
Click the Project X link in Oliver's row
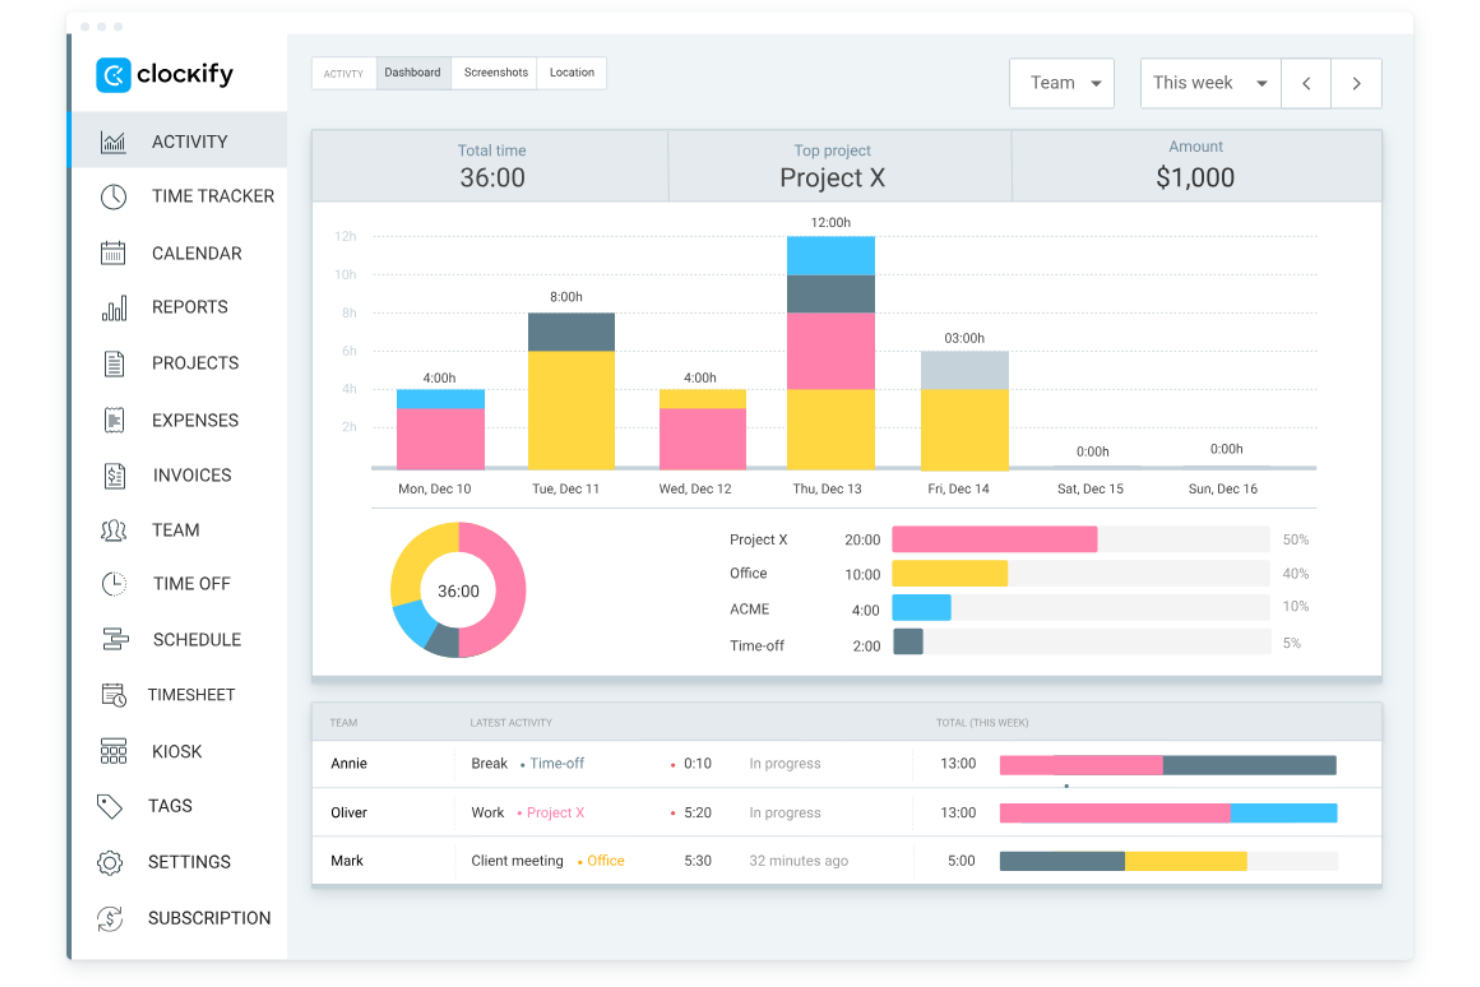click(x=555, y=813)
